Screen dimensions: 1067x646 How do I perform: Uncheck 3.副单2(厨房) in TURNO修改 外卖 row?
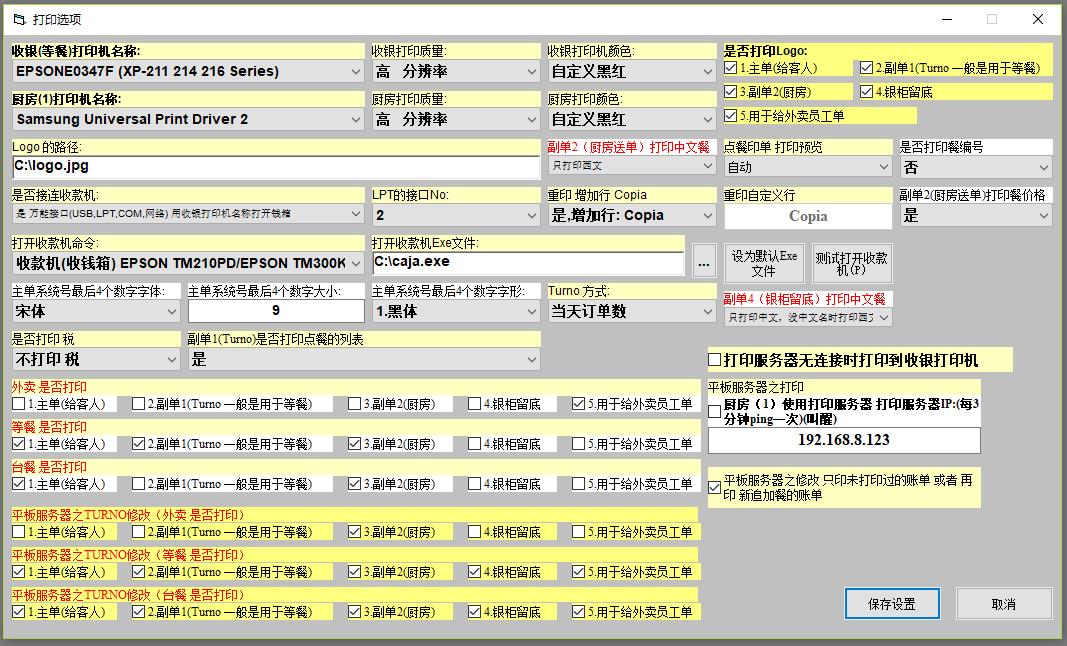[x=355, y=532]
